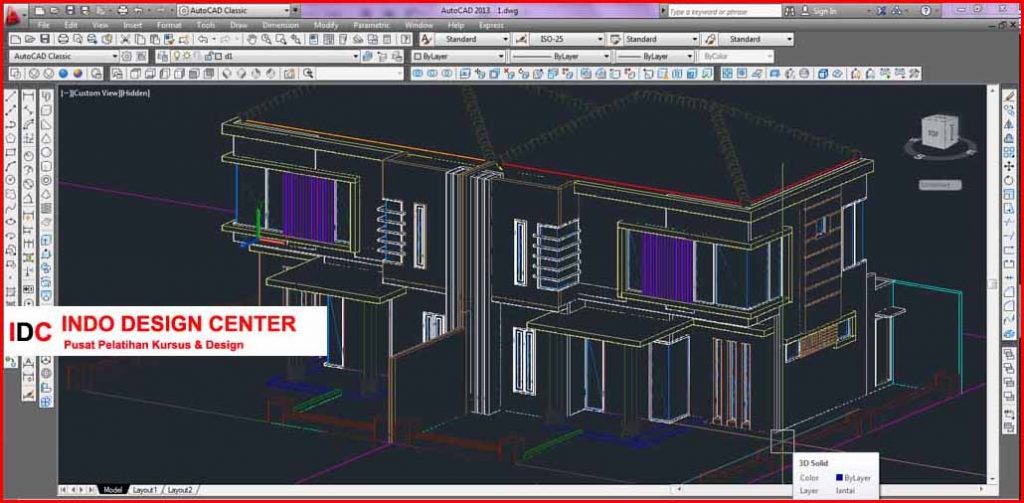Screen dimensions: 1024x503
Task: Open the Parametric menu
Action: pos(371,25)
